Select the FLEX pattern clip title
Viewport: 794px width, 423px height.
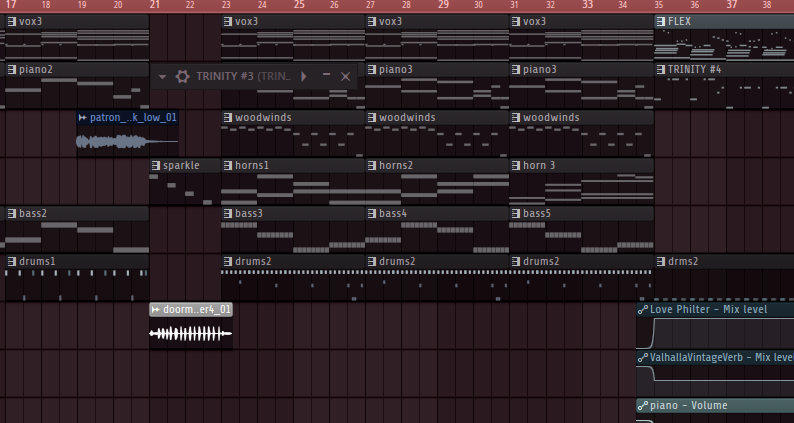(679, 22)
